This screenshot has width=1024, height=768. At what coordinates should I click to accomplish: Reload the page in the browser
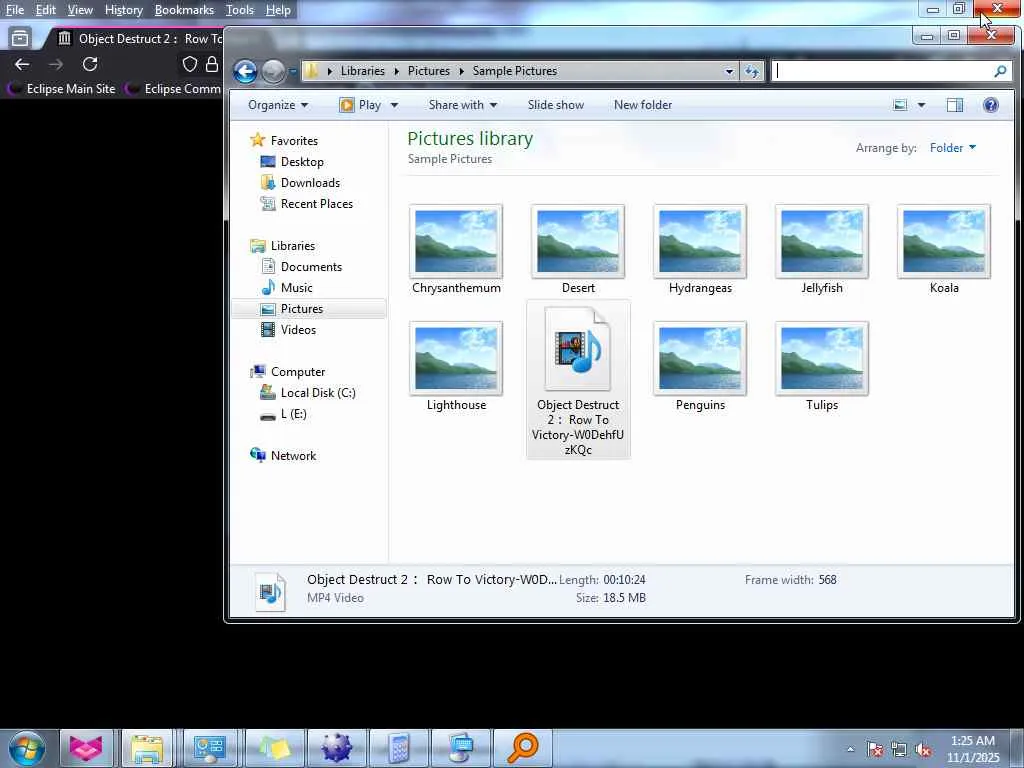click(x=90, y=64)
